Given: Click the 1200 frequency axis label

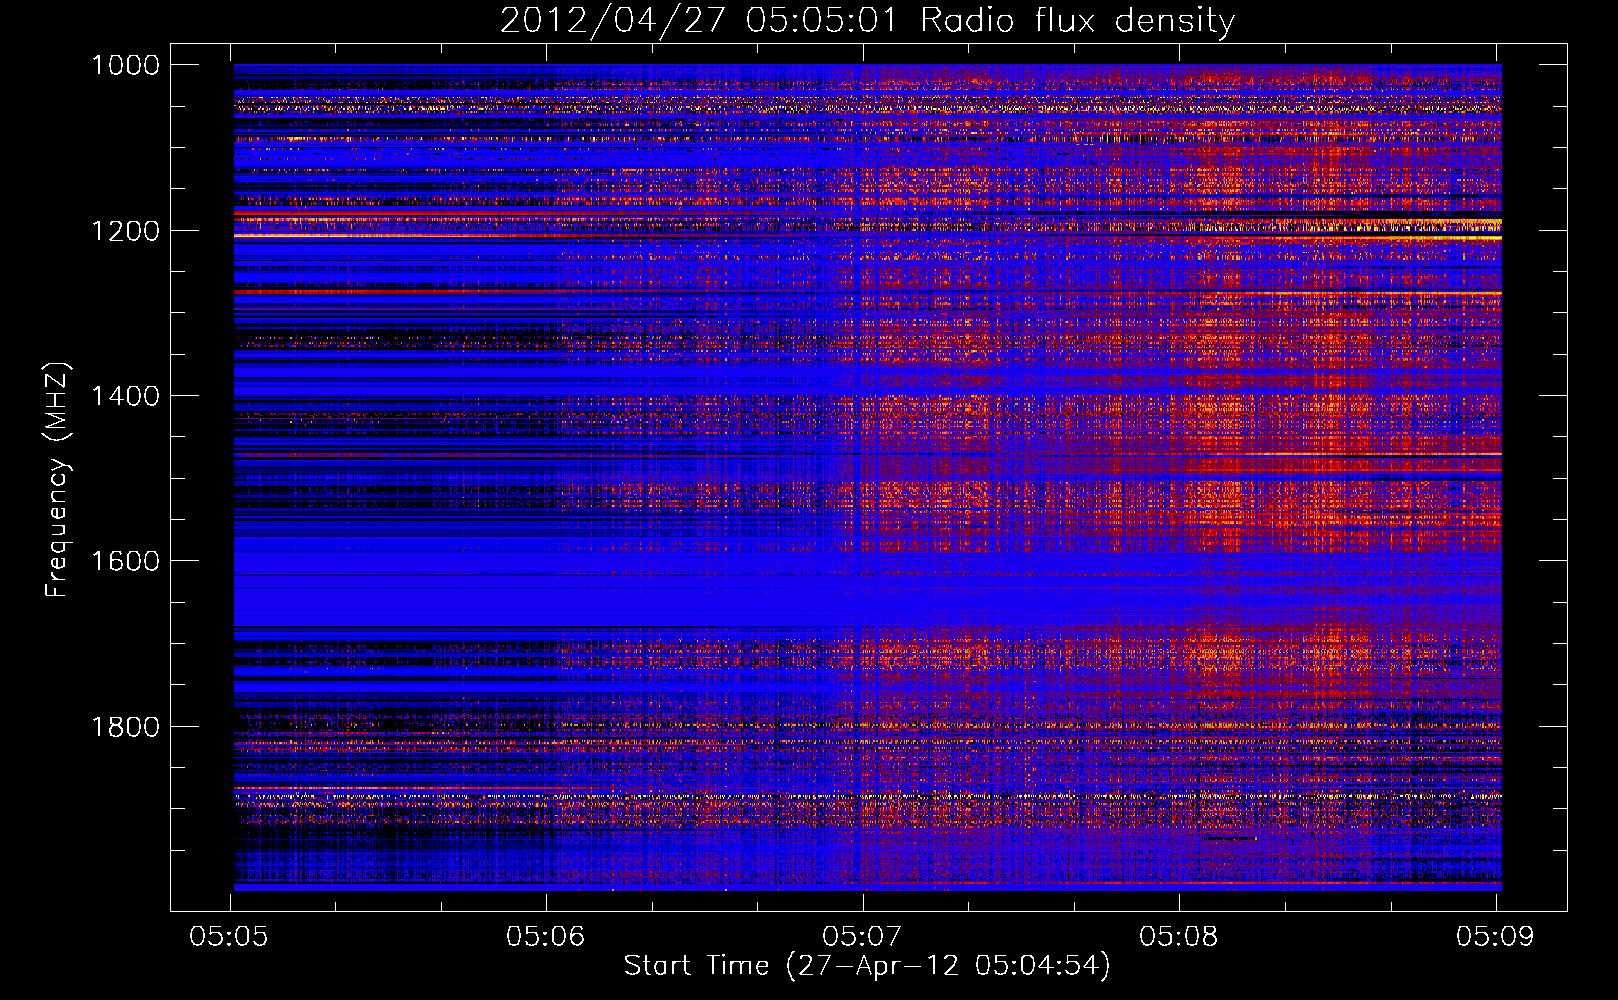Looking at the screenshot, I should (x=125, y=231).
